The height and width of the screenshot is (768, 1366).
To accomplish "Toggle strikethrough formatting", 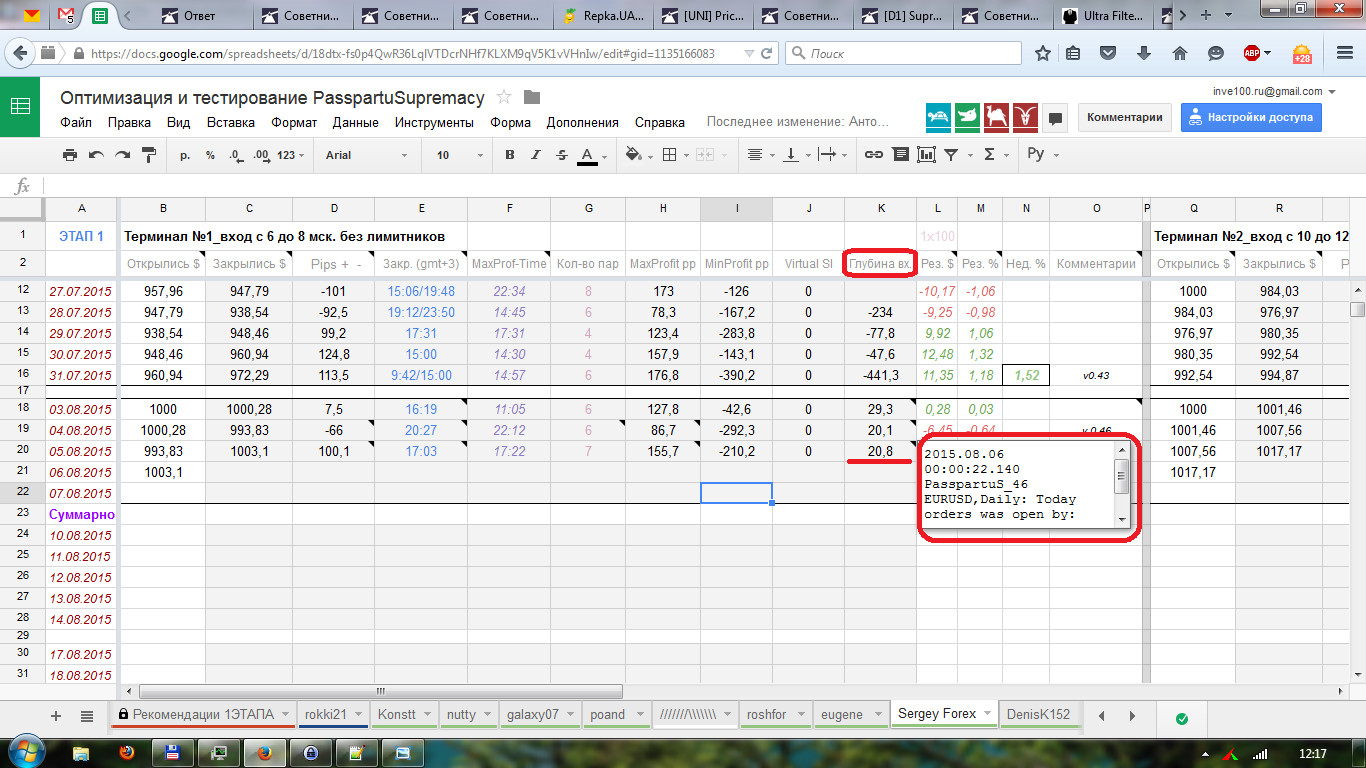I will click(561, 155).
